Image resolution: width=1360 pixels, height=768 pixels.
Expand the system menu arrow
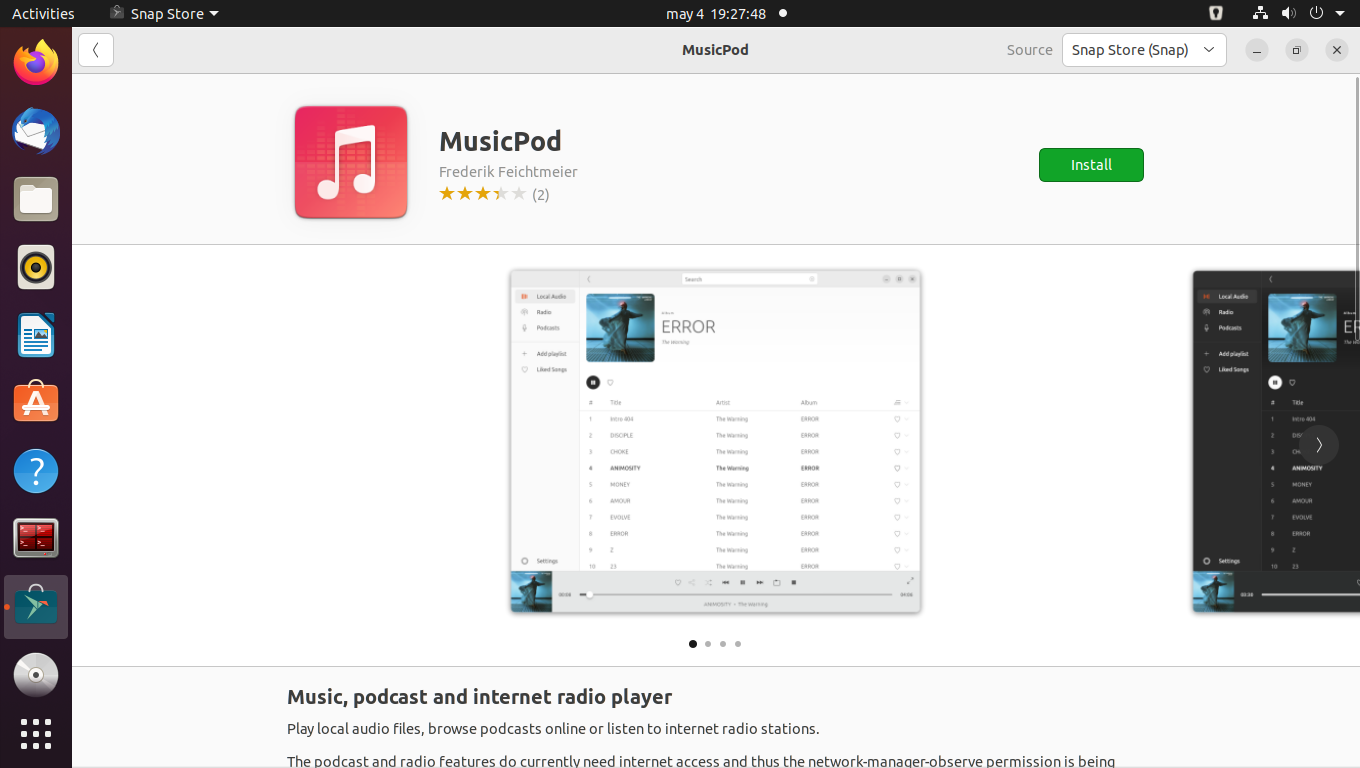coord(1340,14)
